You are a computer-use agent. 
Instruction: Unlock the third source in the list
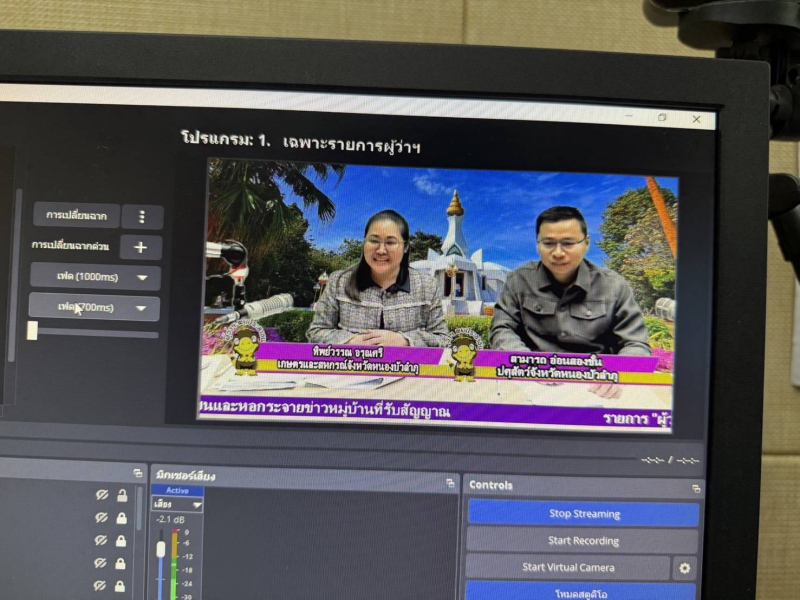122,541
